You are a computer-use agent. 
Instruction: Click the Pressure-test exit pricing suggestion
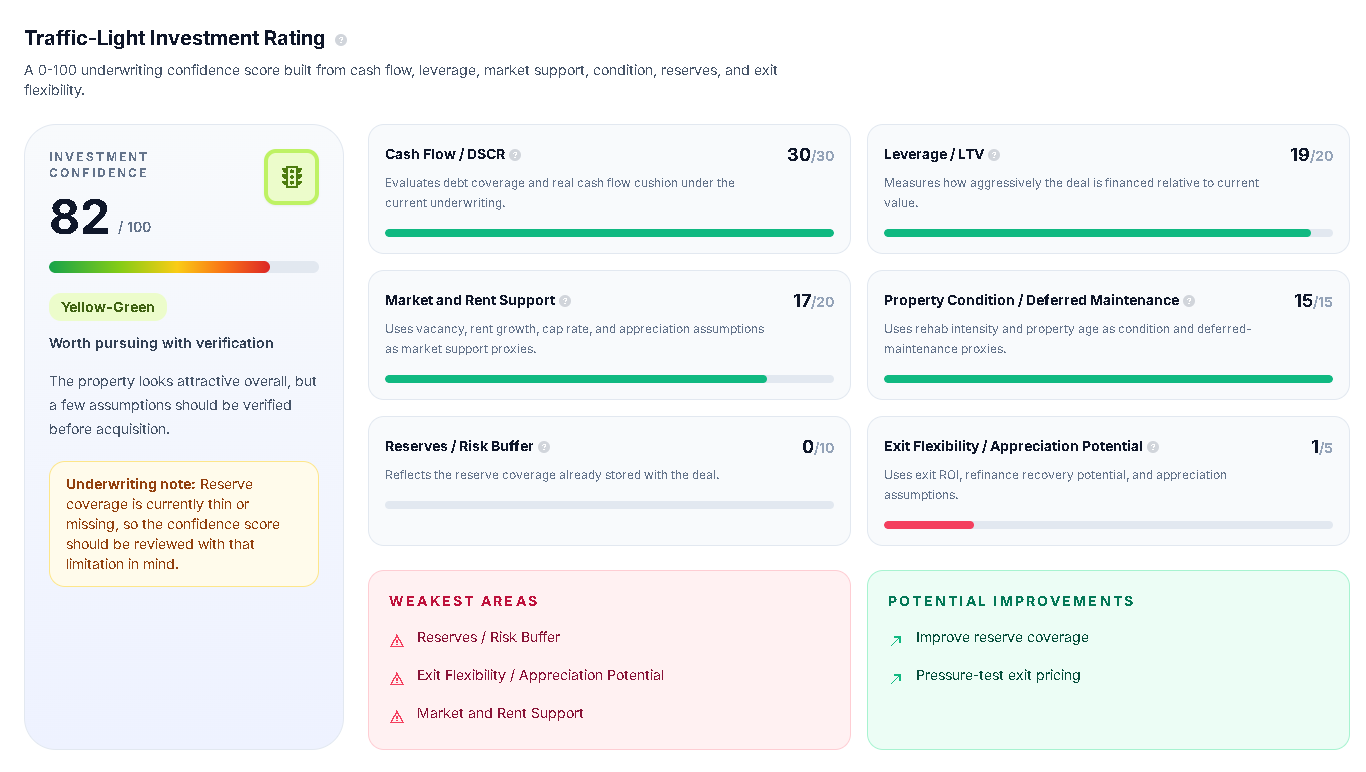pyautogui.click(x=998, y=675)
